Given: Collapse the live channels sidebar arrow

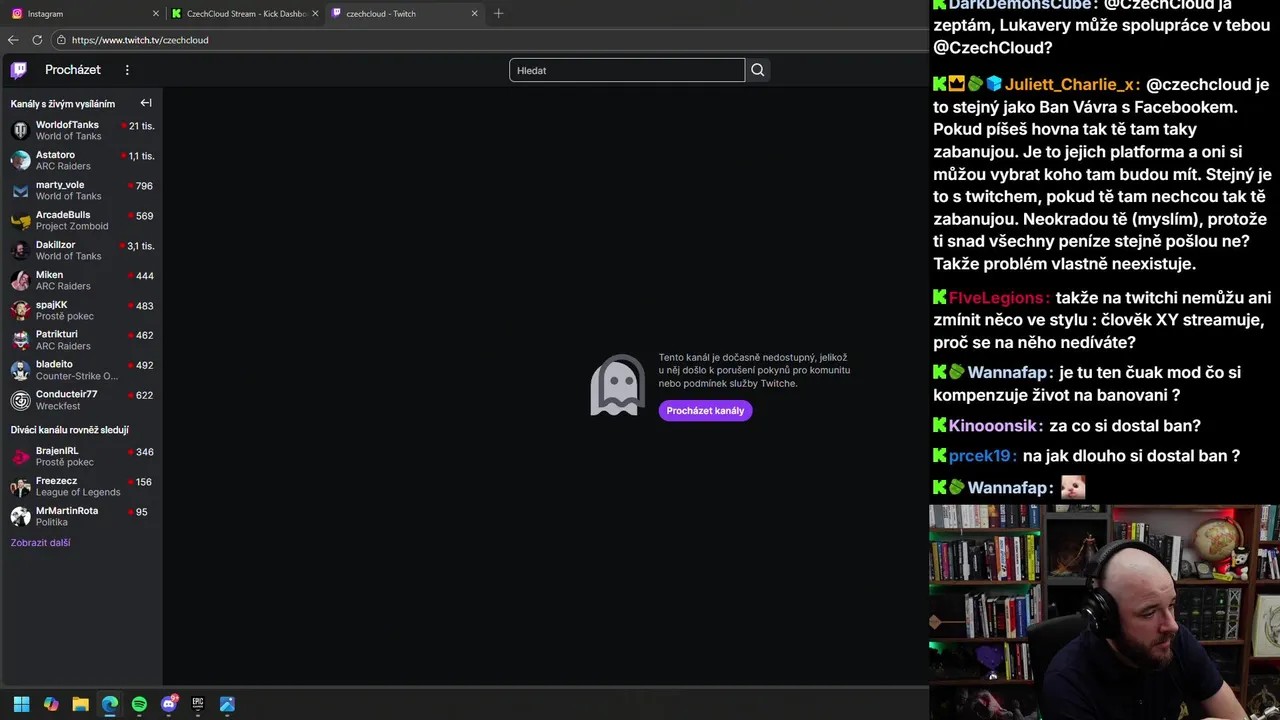Looking at the screenshot, I should pyautogui.click(x=146, y=103).
